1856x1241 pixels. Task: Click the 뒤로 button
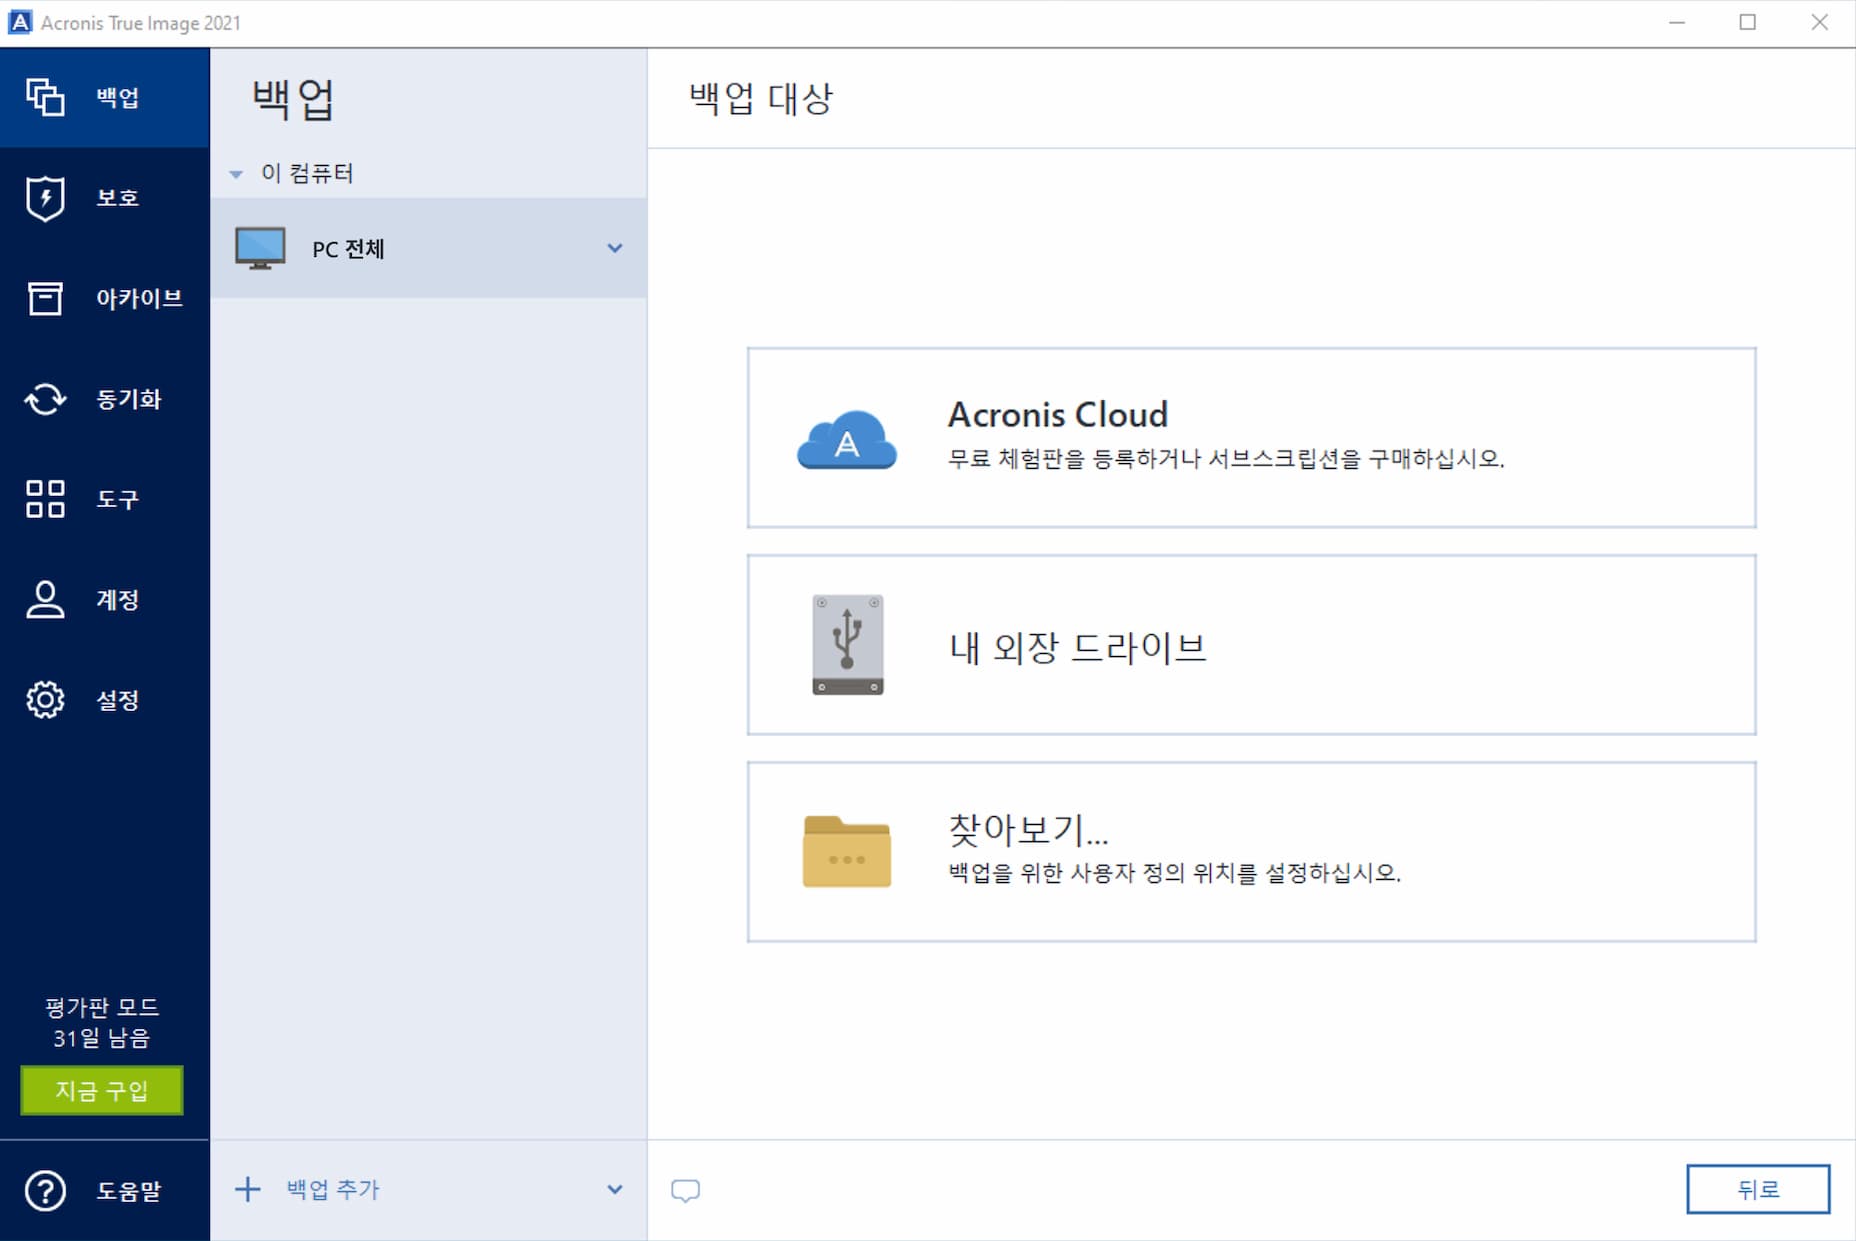[x=1758, y=1189]
